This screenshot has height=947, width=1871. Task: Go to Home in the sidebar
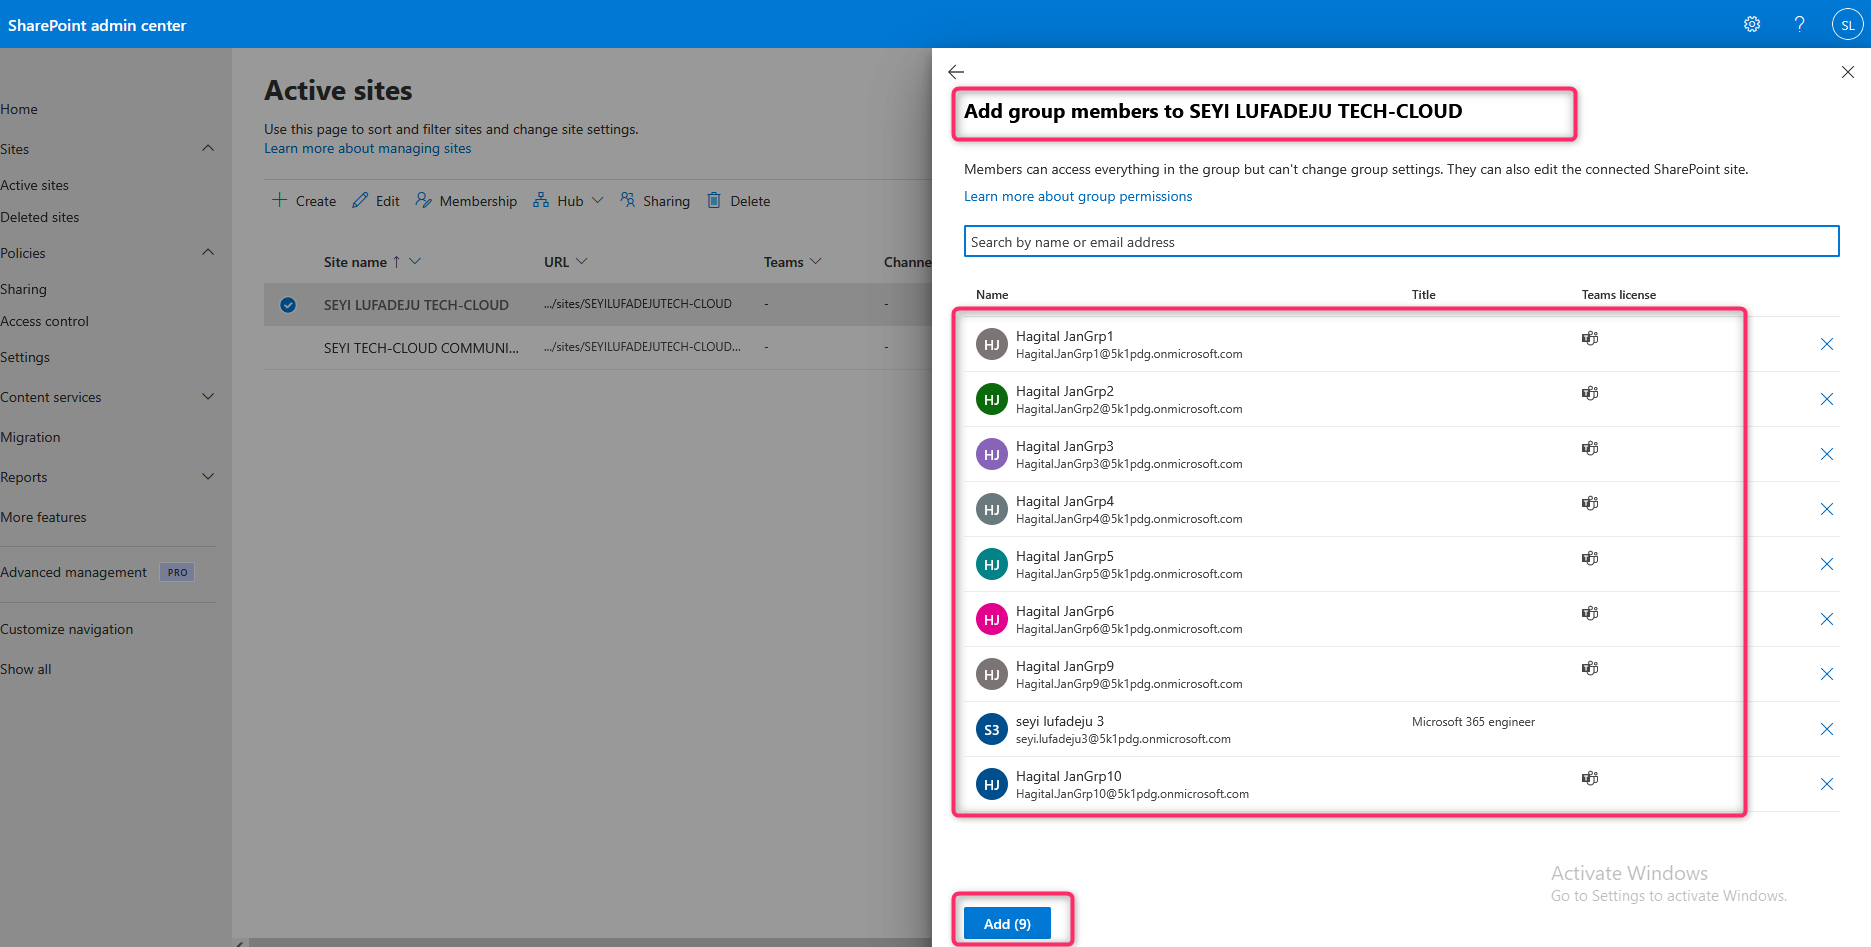[19, 109]
